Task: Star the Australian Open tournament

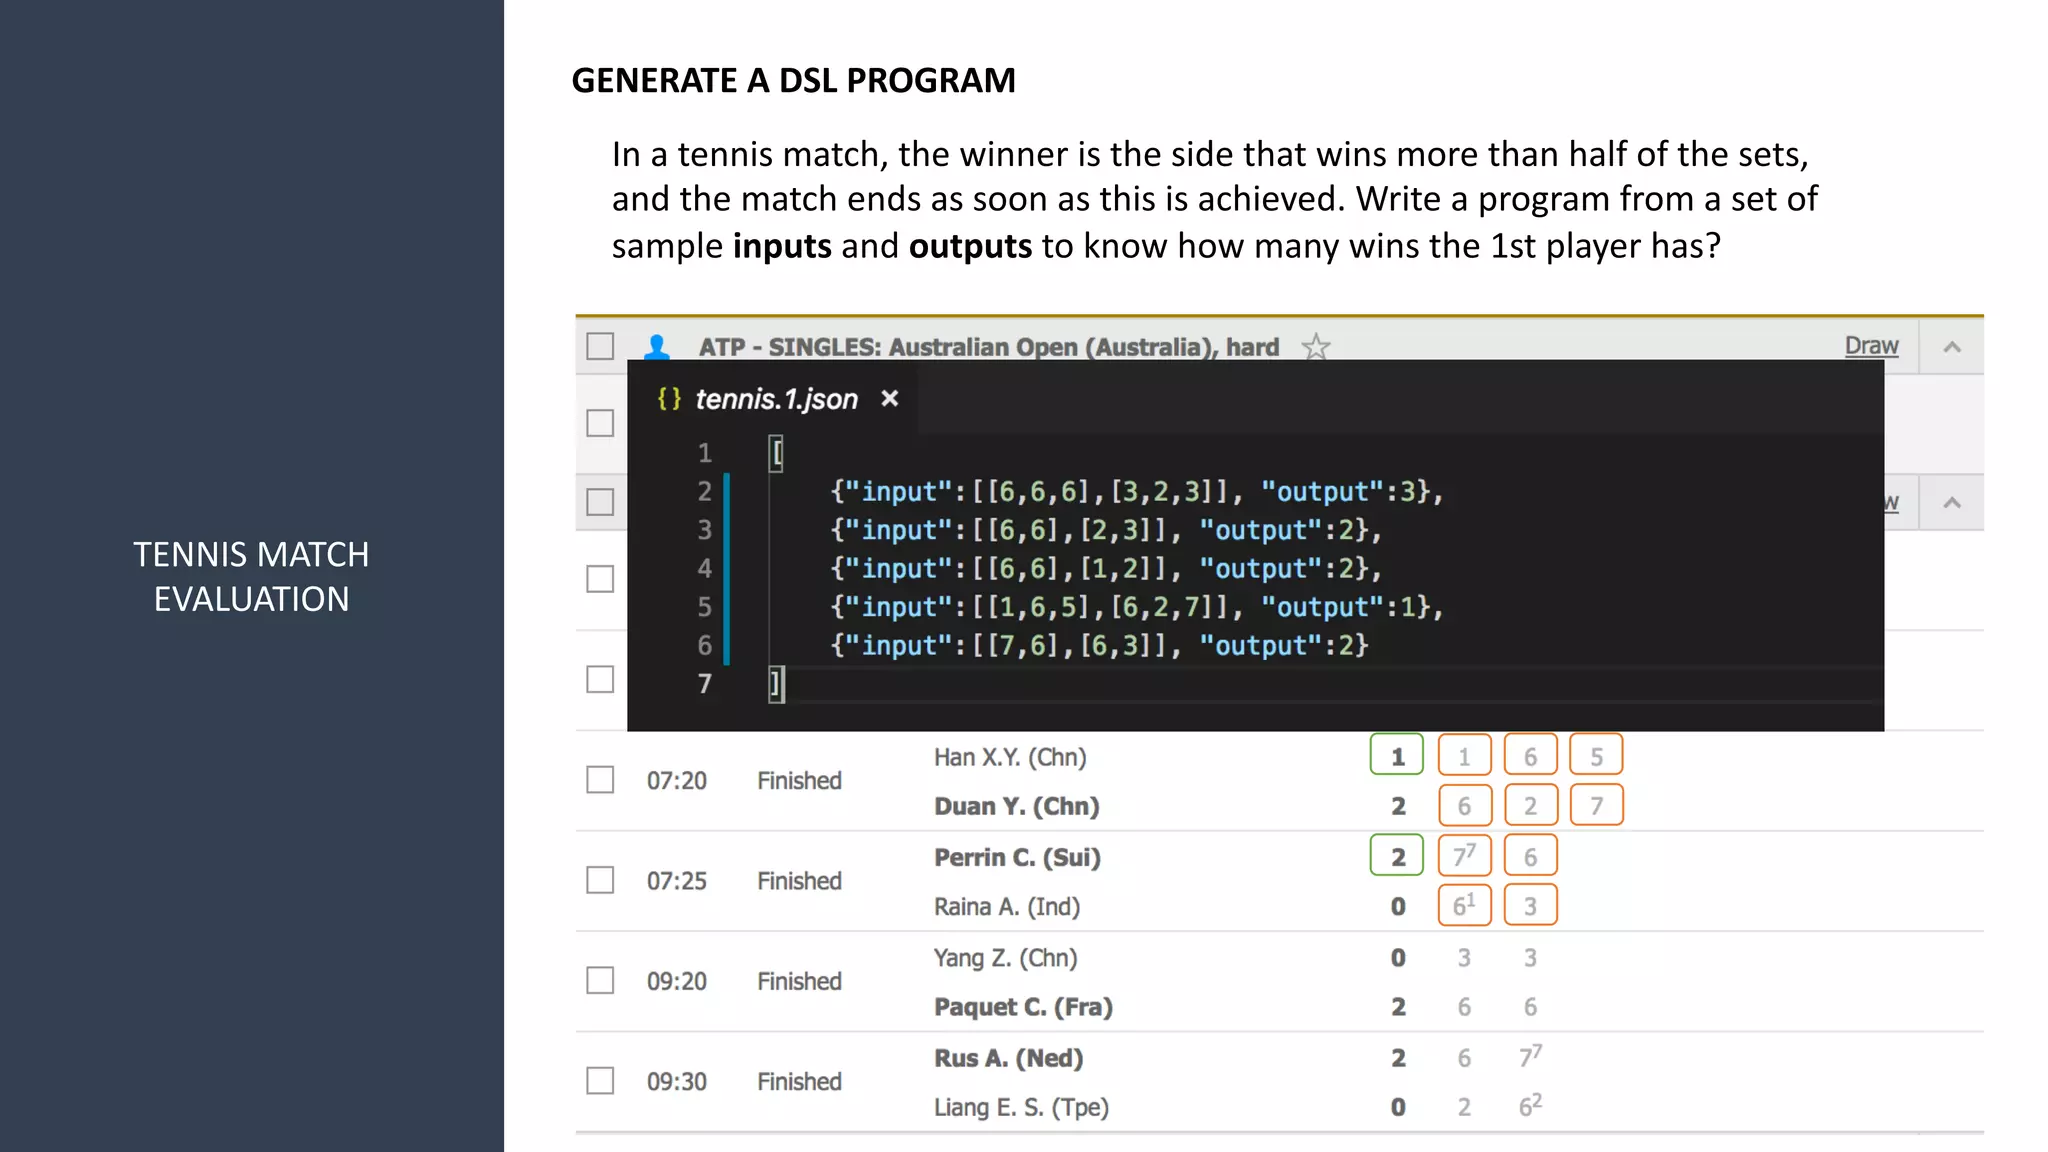Action: (x=1316, y=347)
